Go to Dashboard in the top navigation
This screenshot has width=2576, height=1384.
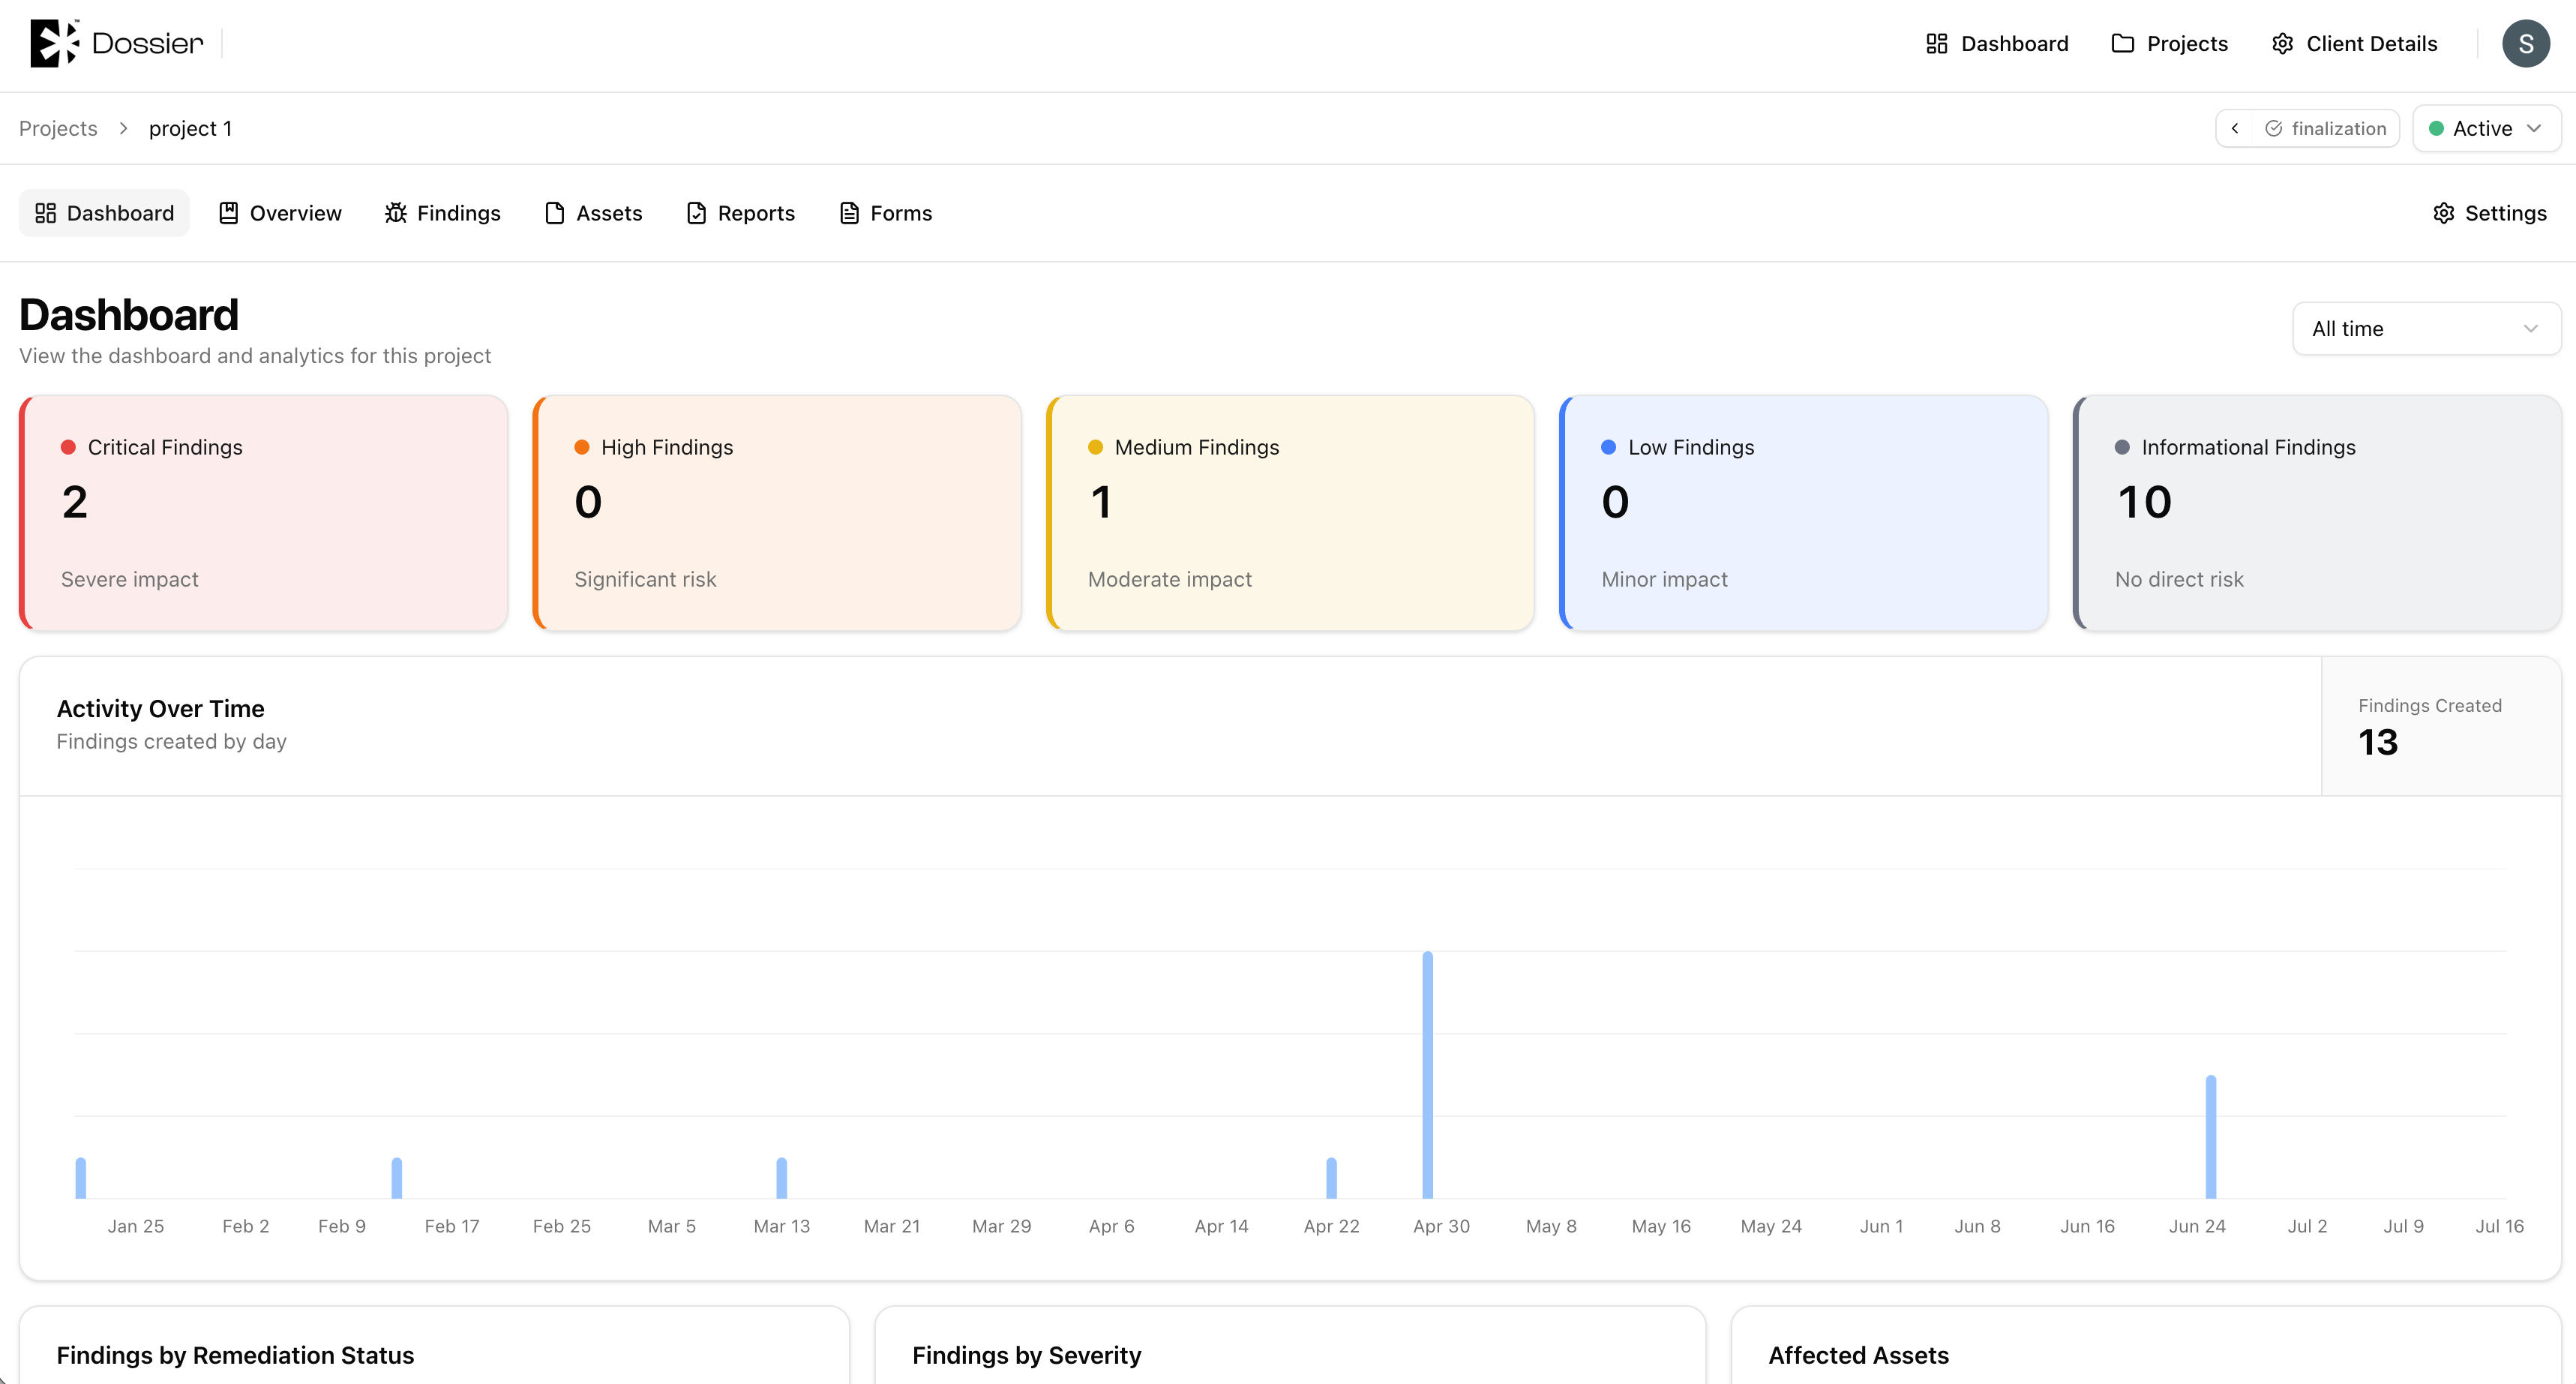[1997, 44]
